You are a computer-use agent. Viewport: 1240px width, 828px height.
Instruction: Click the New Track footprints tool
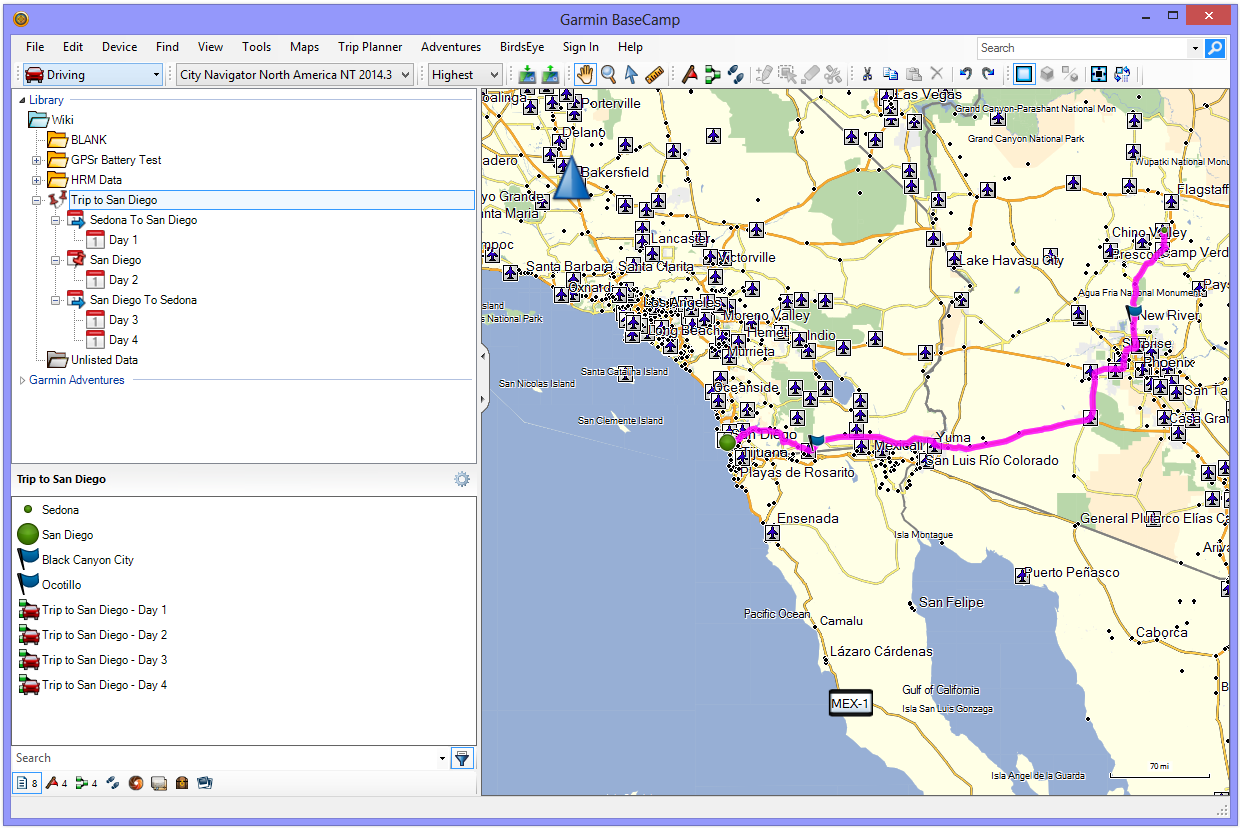point(735,74)
